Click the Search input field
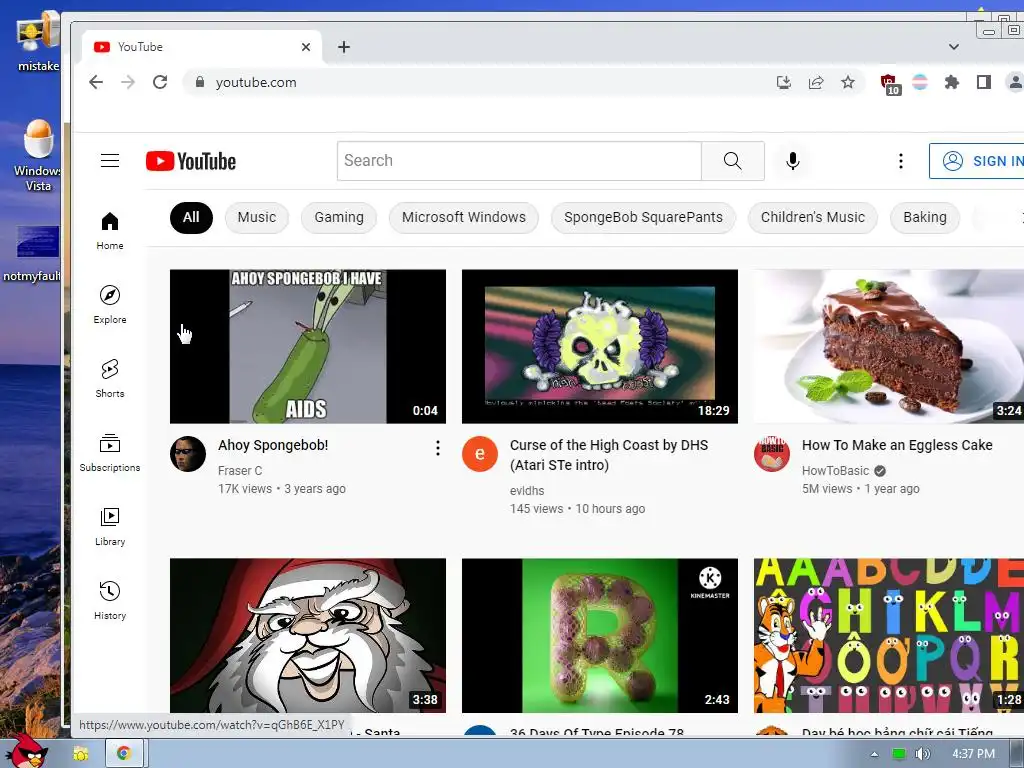1024x768 pixels. [520, 161]
